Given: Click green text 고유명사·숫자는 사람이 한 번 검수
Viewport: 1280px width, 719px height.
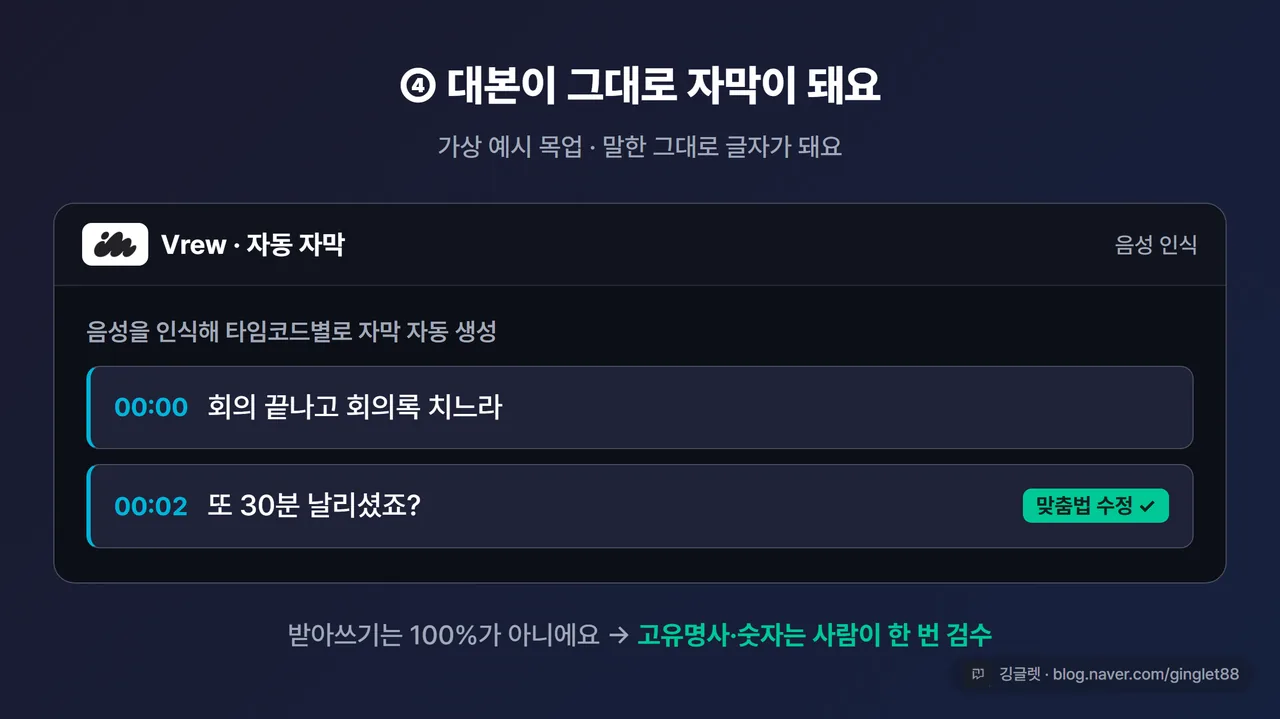Looking at the screenshot, I should pyautogui.click(x=815, y=635).
